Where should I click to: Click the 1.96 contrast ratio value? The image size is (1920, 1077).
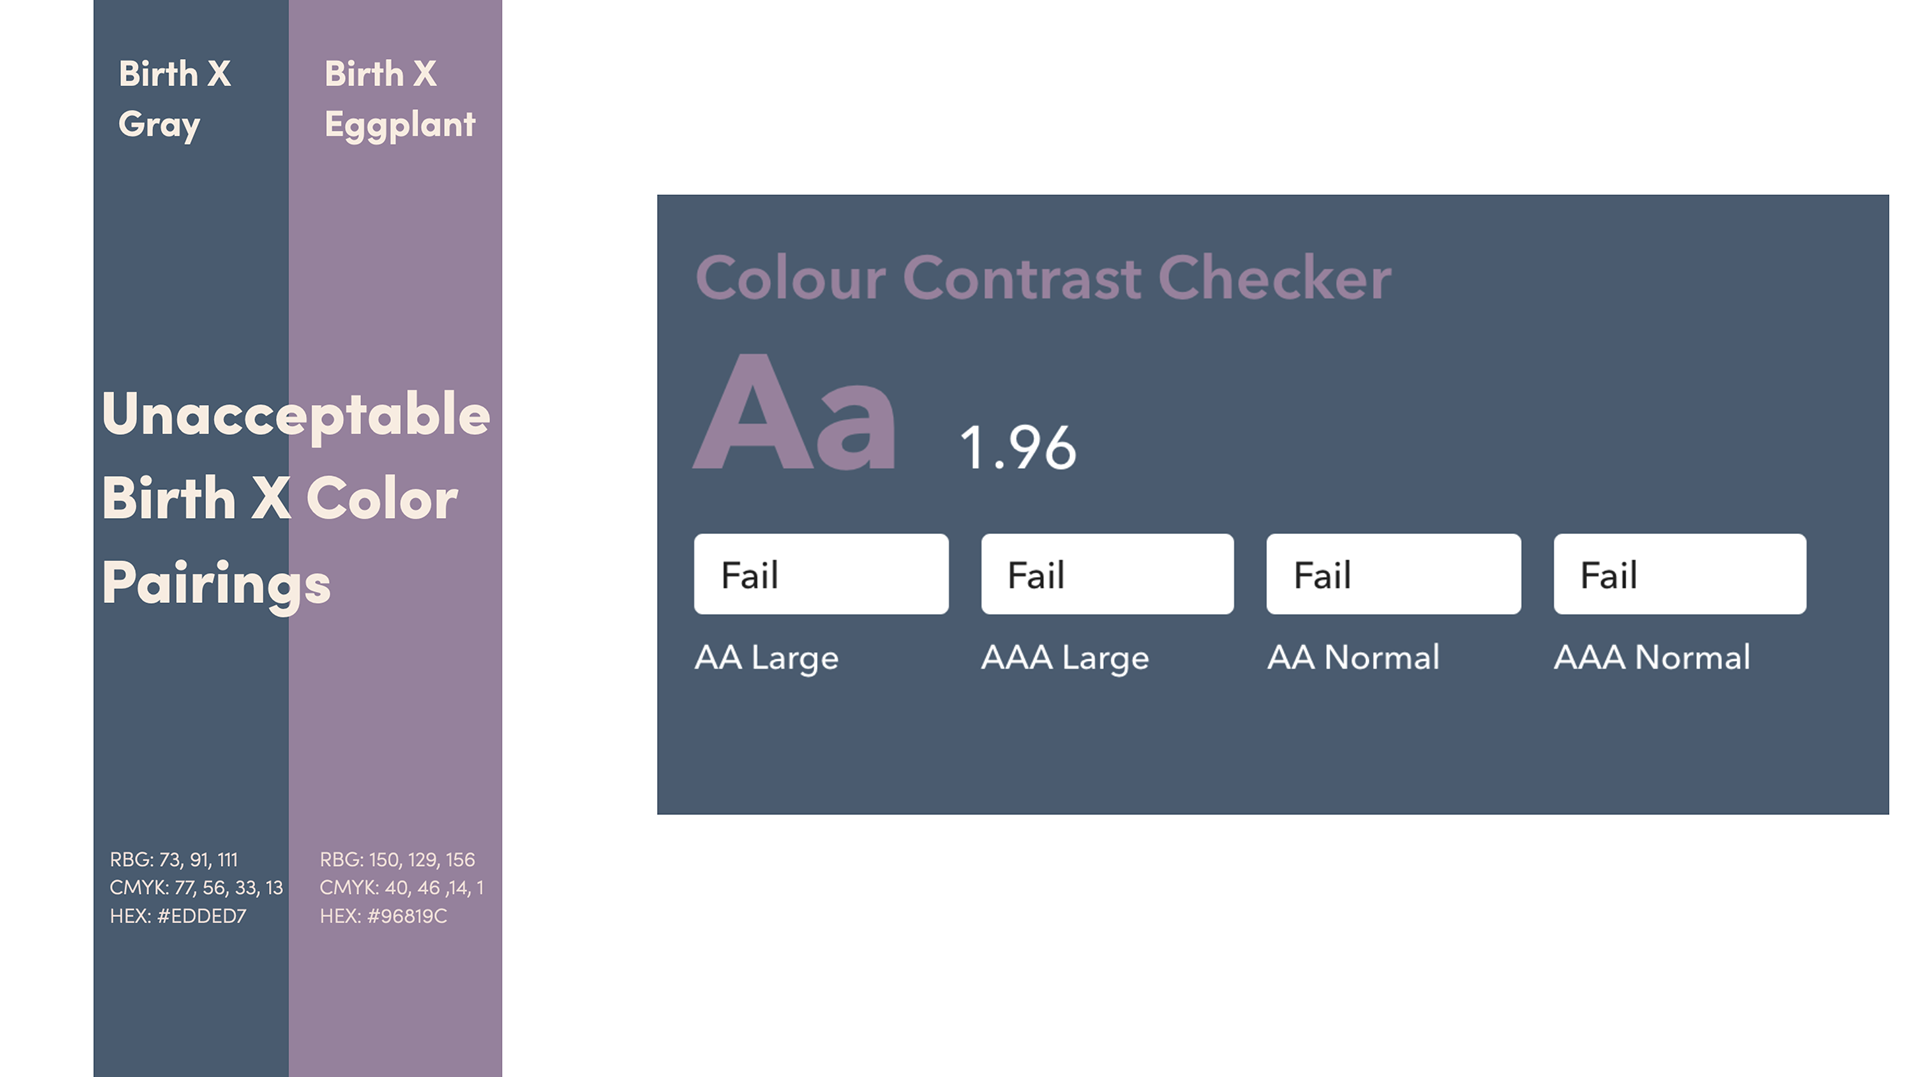coord(1017,447)
